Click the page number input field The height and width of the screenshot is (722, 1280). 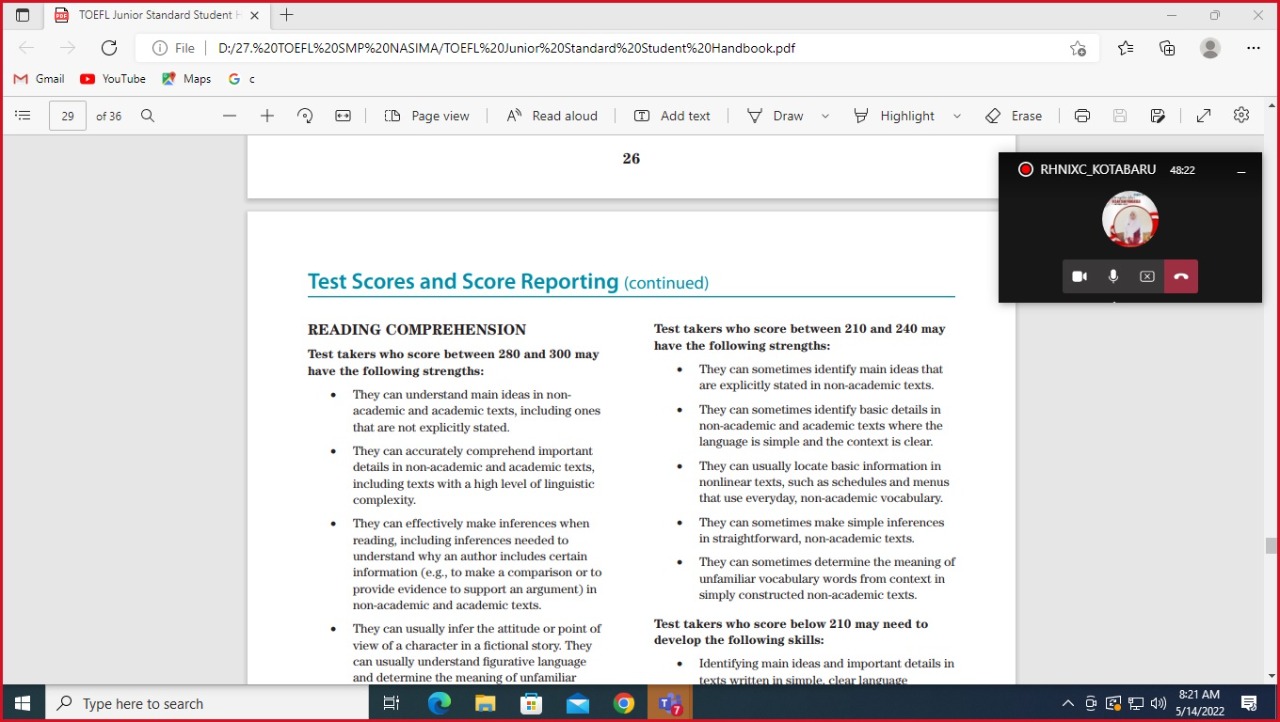68,116
